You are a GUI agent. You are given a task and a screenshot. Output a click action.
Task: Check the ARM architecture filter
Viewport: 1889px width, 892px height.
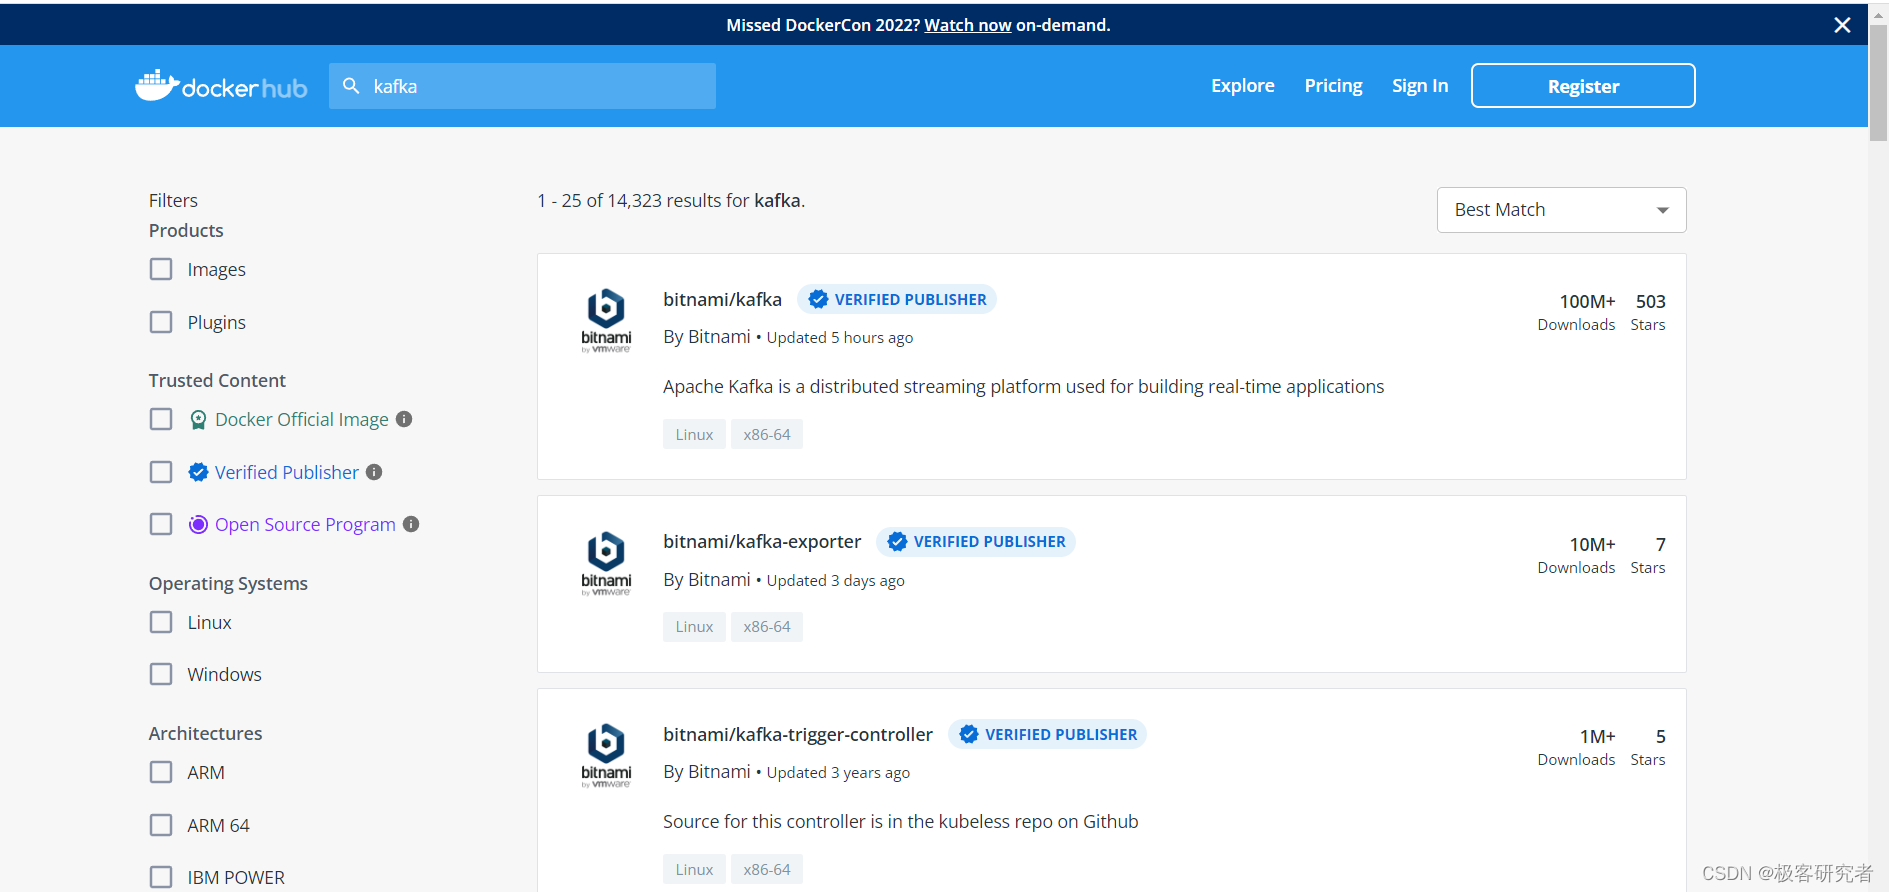(161, 772)
